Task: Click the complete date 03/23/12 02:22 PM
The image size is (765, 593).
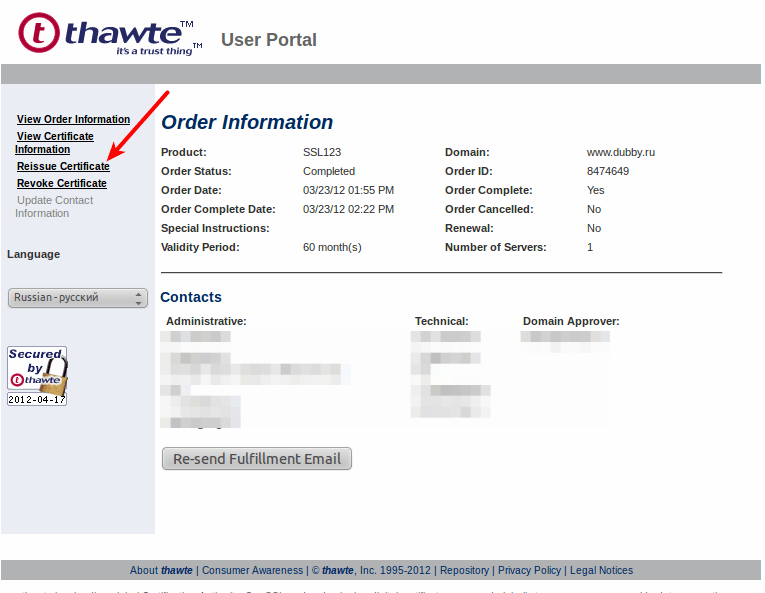Action: coord(348,209)
